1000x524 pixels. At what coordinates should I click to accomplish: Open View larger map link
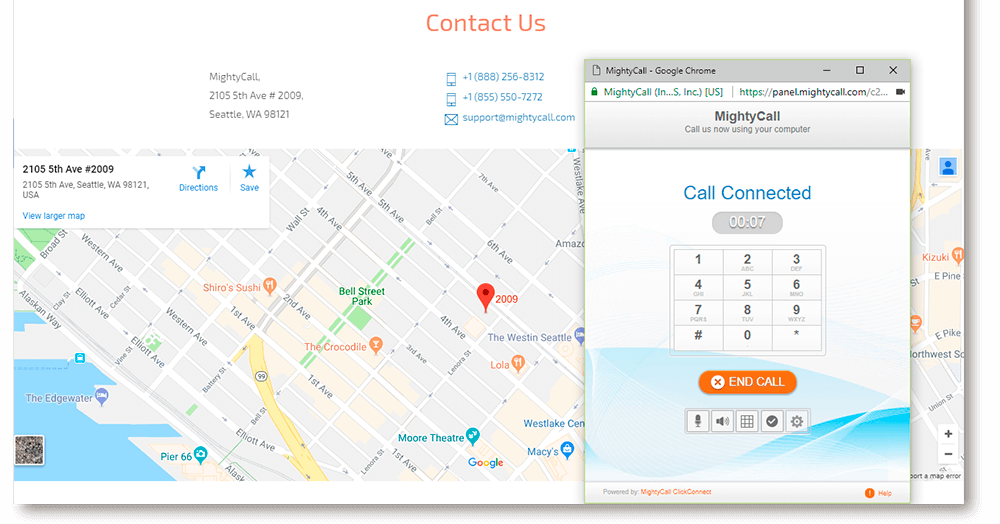coord(54,215)
